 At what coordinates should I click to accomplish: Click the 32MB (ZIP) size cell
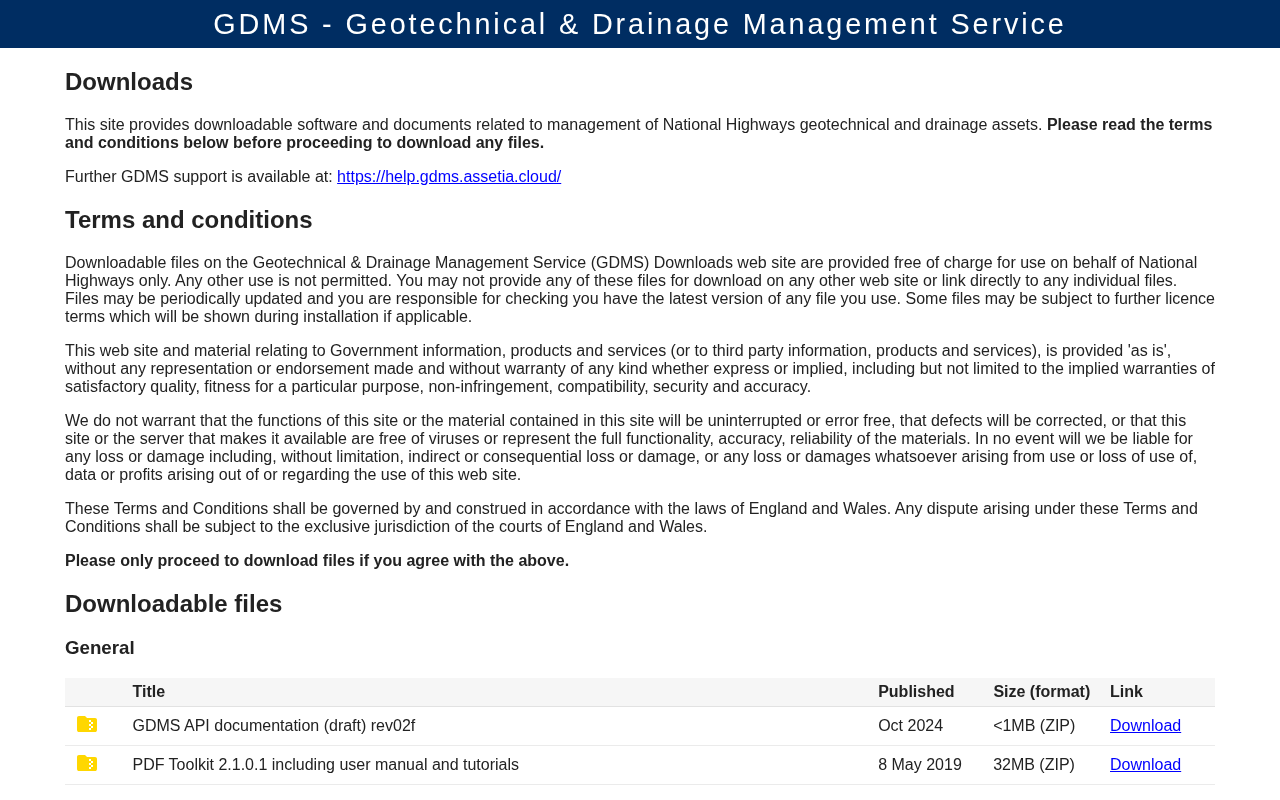1034,765
